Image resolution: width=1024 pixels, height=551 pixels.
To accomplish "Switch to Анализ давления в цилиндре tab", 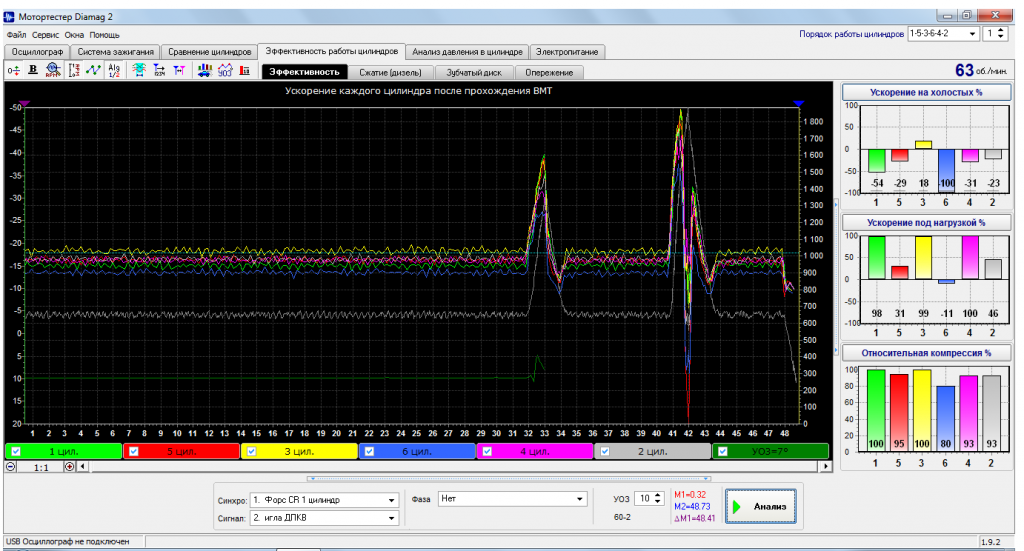I will point(468,52).
